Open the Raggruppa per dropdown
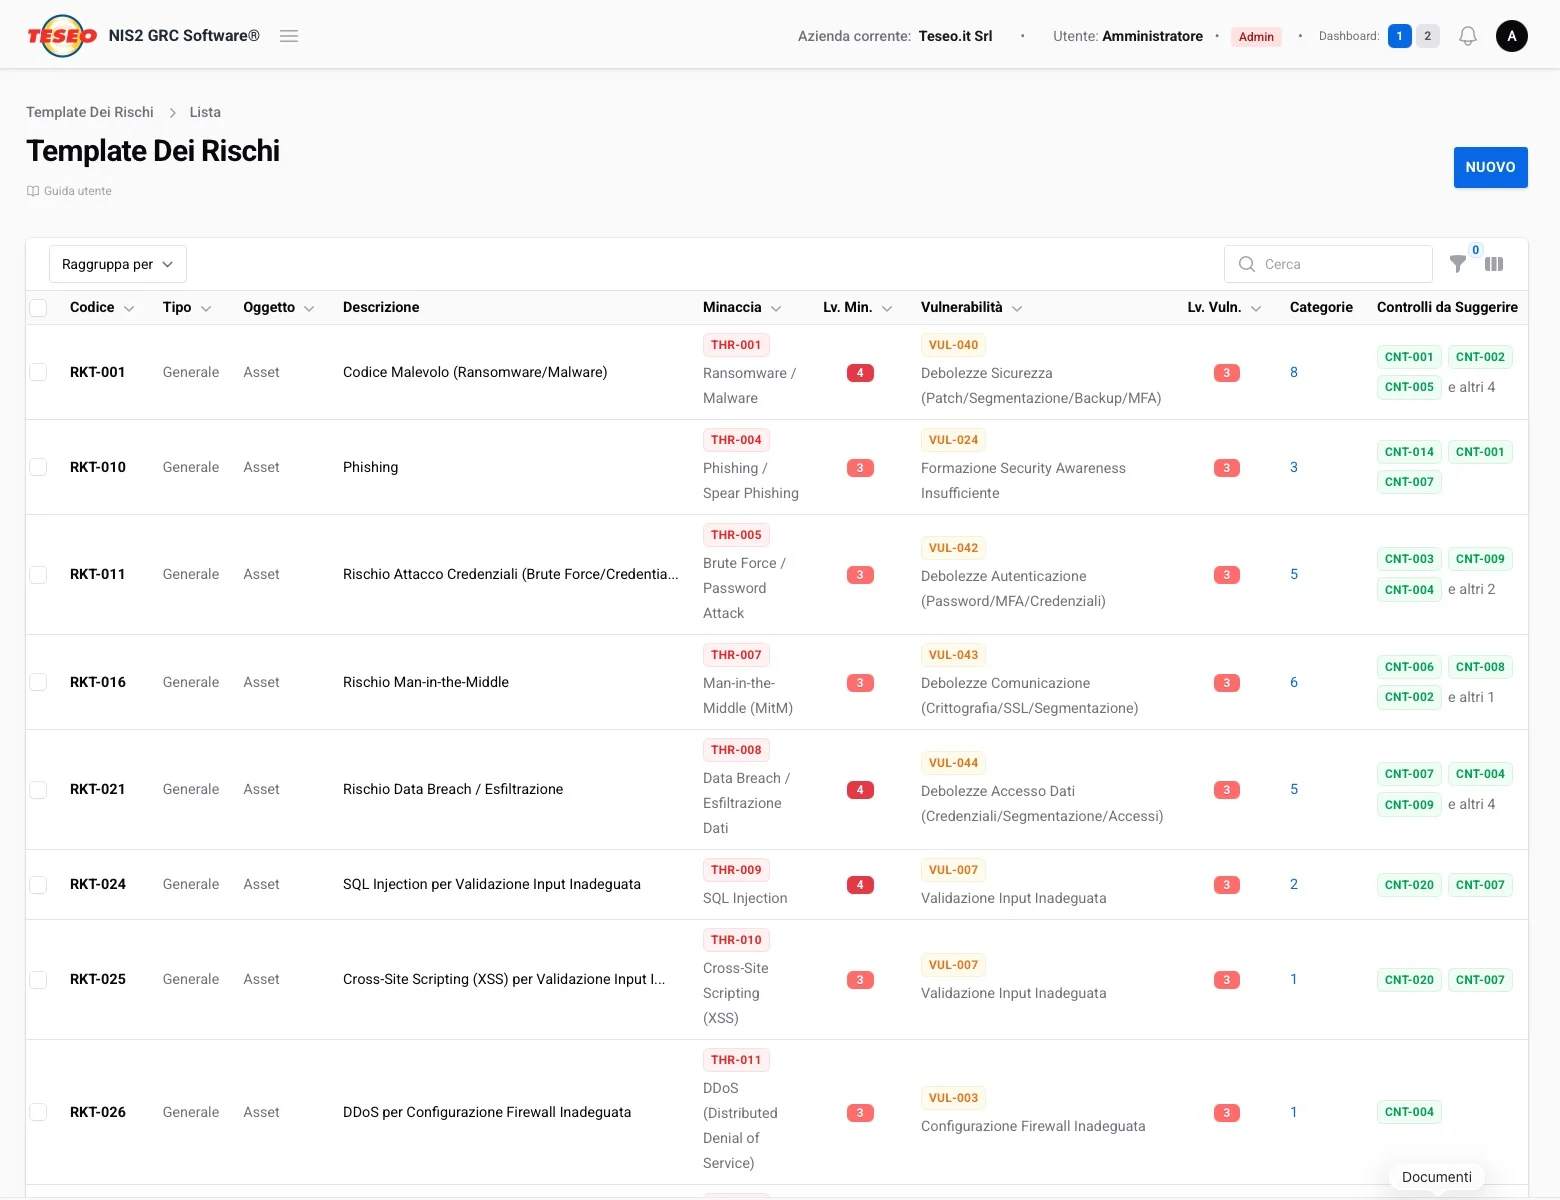The image size is (1560, 1200). pyautogui.click(x=118, y=264)
